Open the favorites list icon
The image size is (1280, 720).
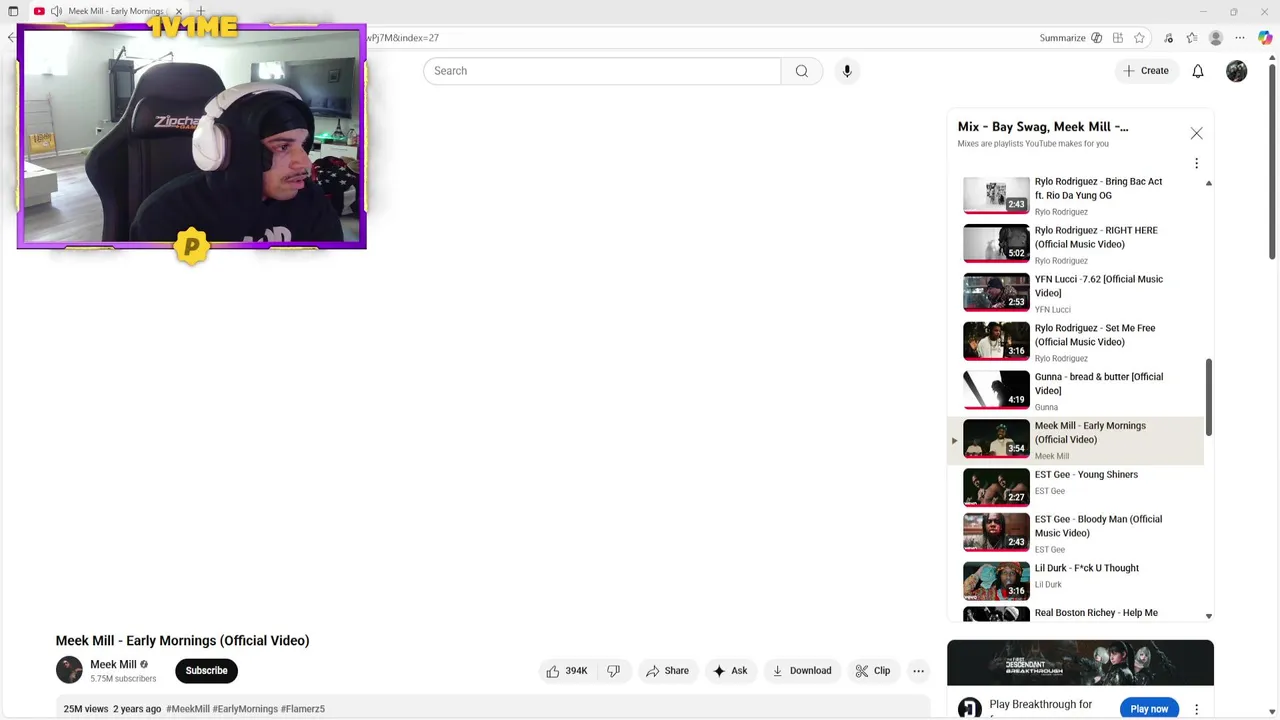[1192, 38]
